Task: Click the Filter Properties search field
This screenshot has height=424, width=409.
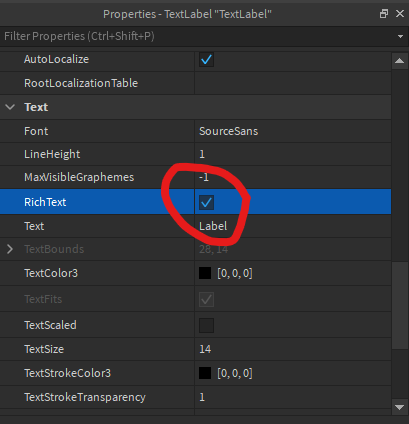Action: [197, 36]
